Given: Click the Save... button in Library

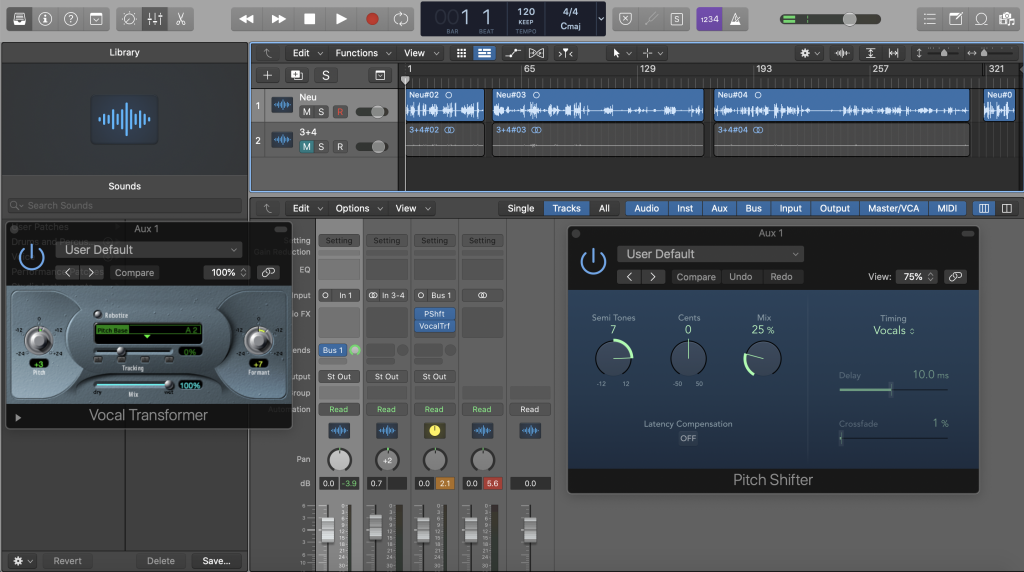Looking at the screenshot, I should (216, 561).
